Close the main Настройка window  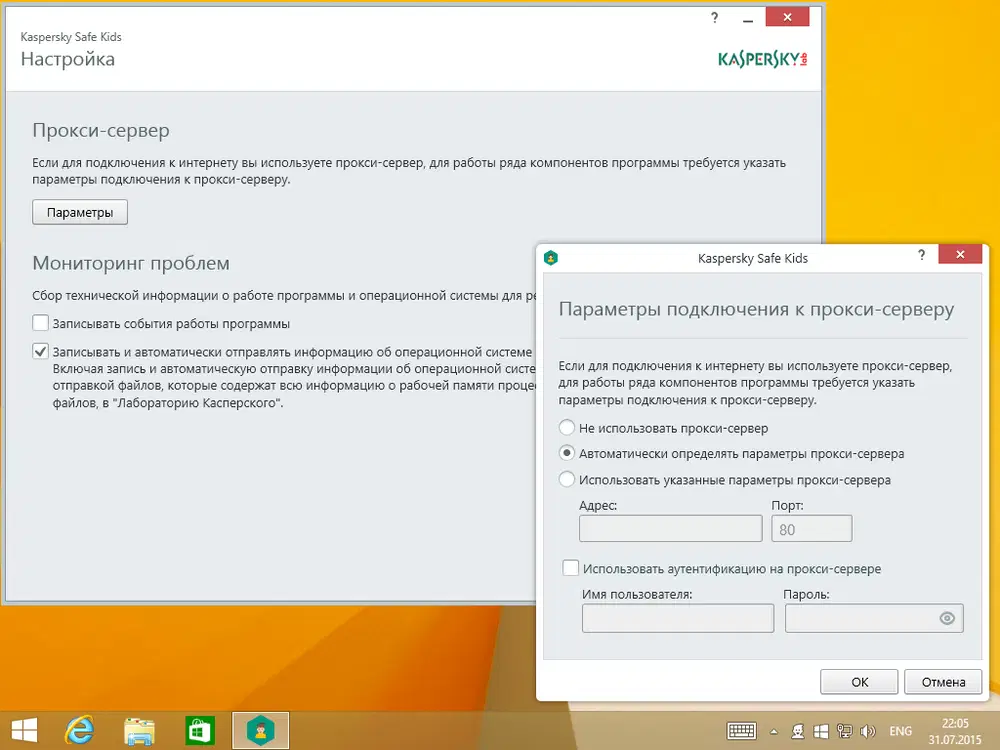coord(787,17)
